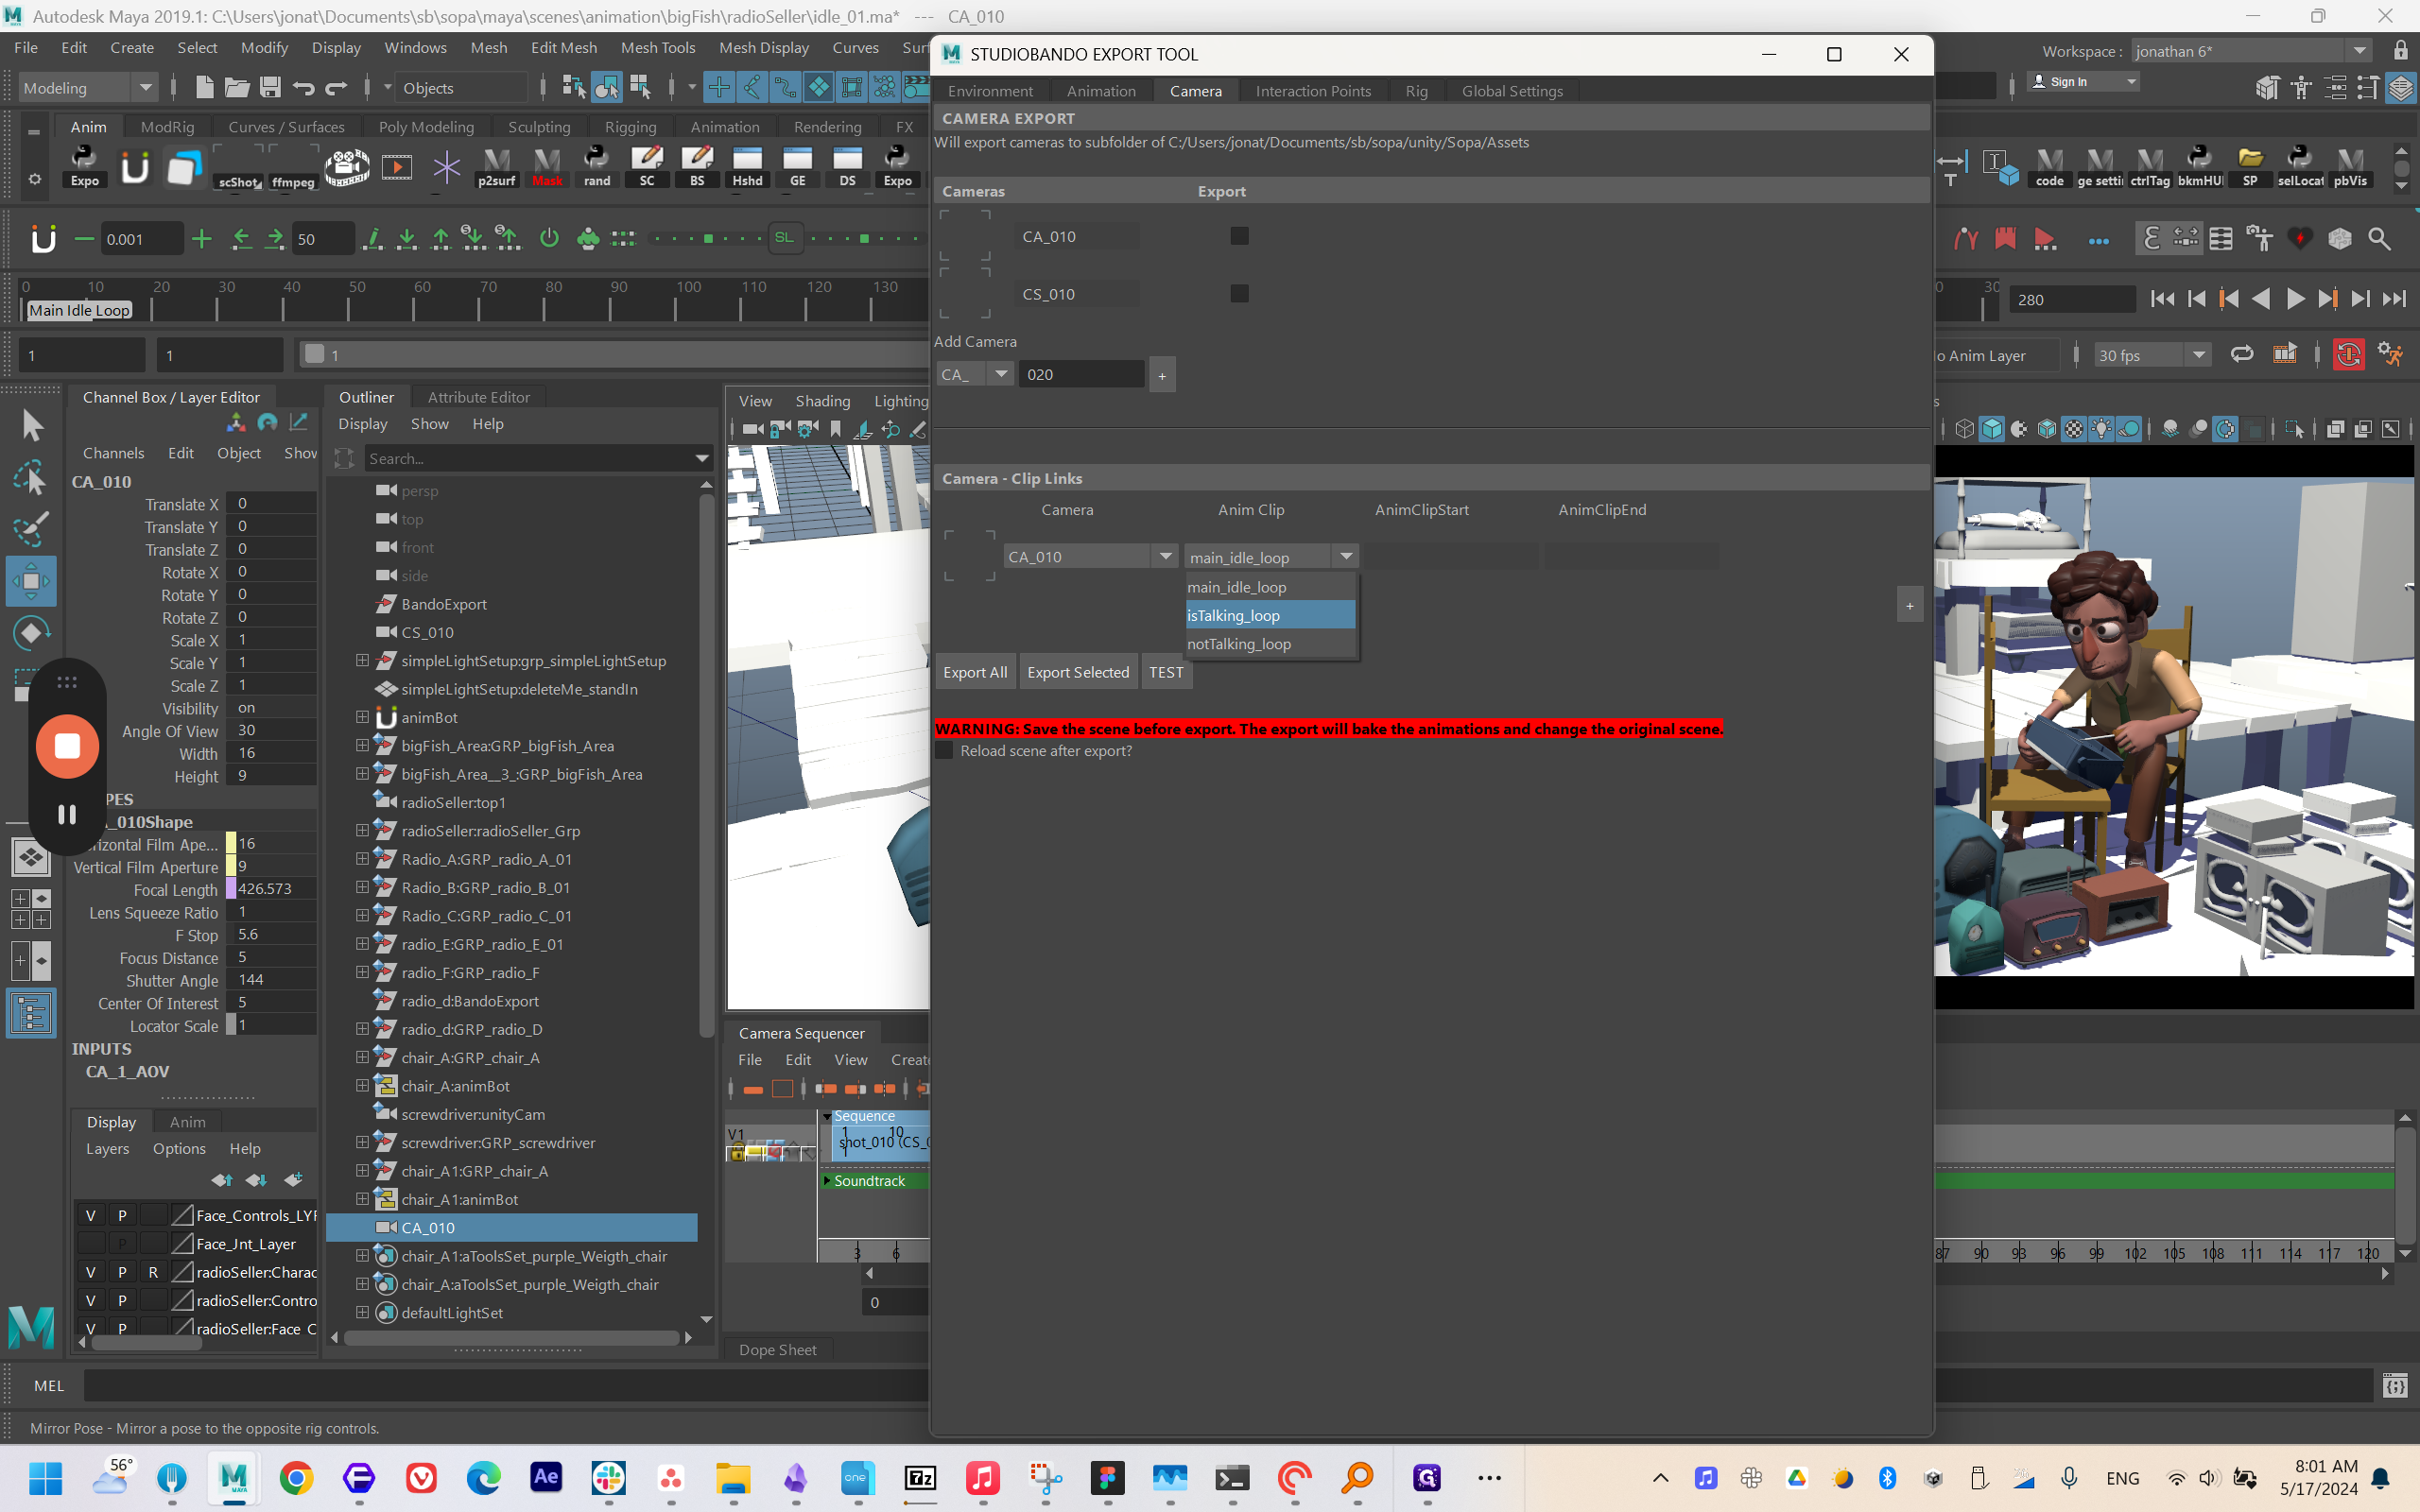Click the Outliner search field
The height and width of the screenshot is (1512, 2420).
click(525, 458)
